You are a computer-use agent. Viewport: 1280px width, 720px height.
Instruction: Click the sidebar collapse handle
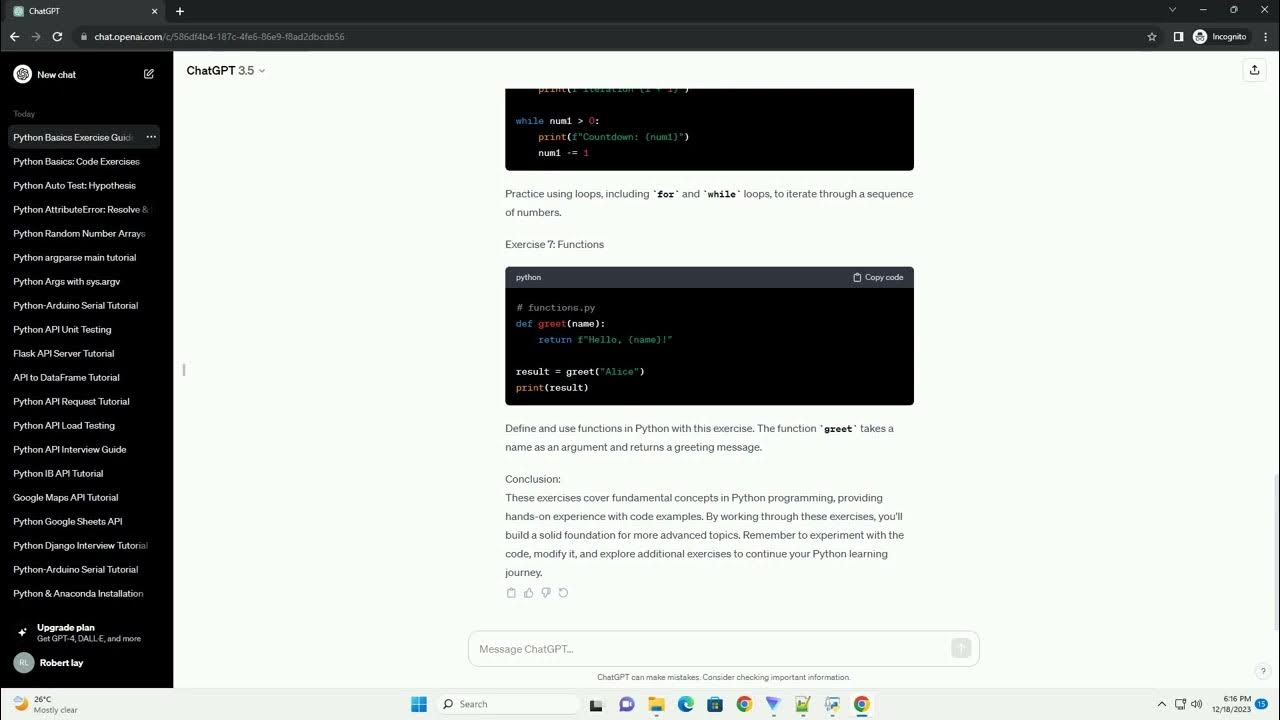(x=184, y=370)
